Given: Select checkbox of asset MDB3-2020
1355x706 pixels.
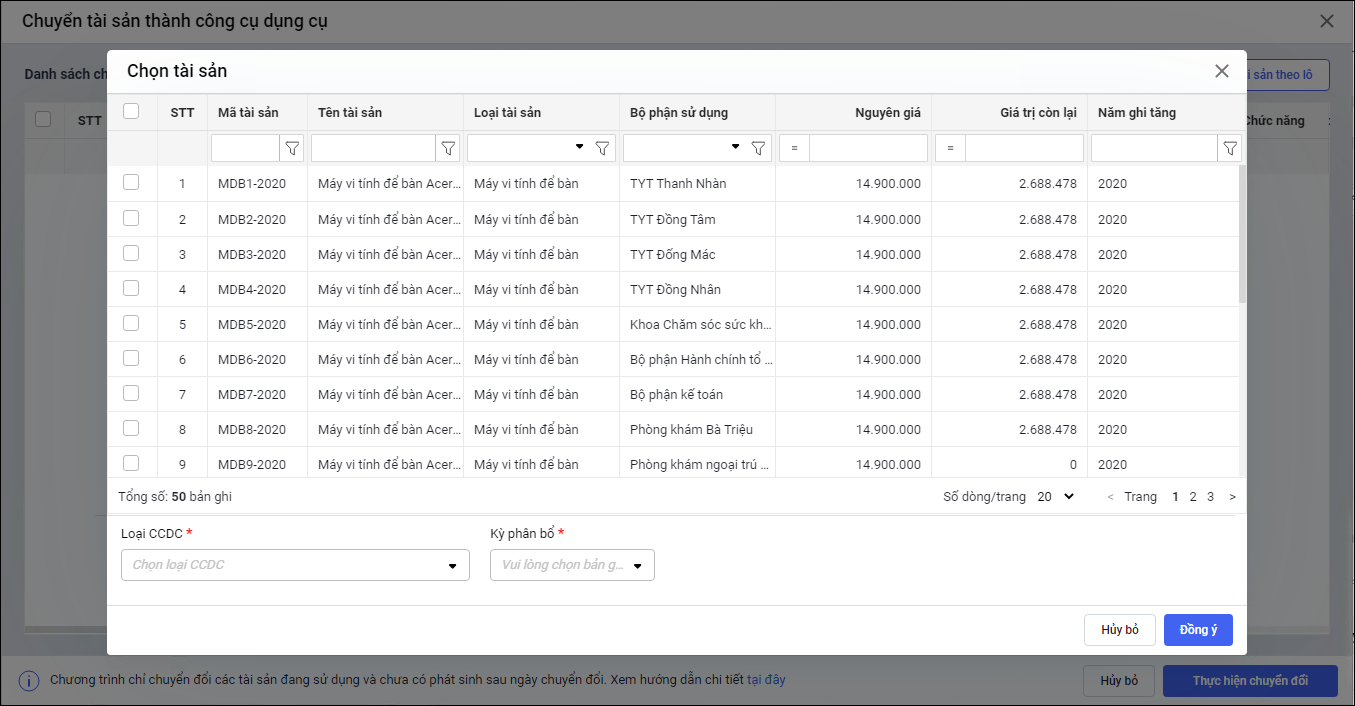Looking at the screenshot, I should (x=131, y=253).
